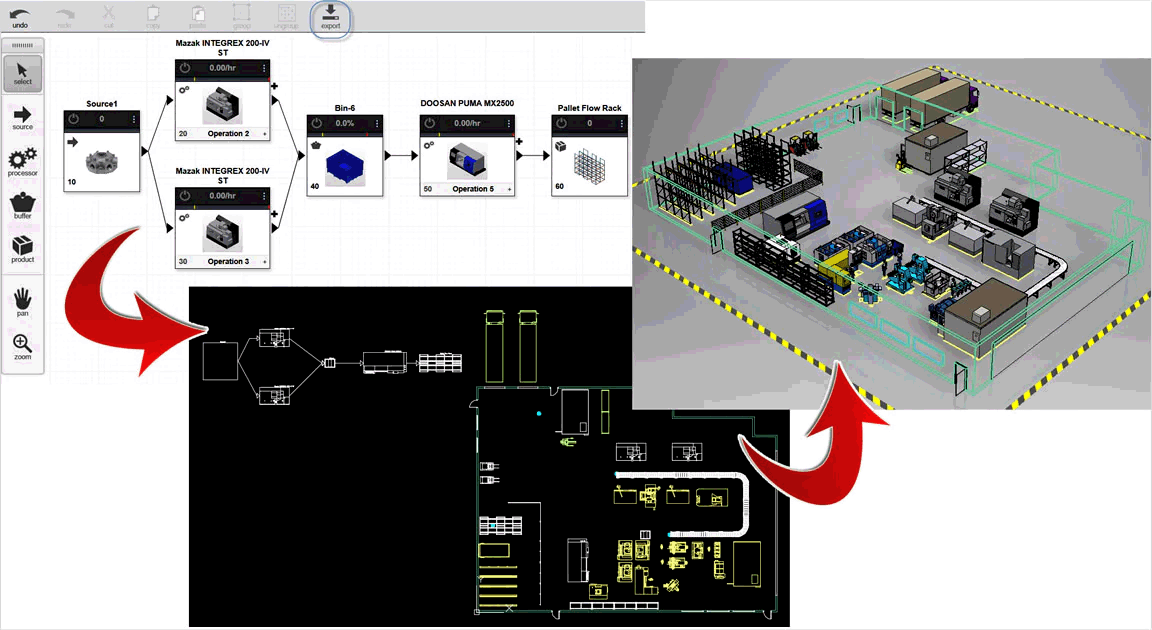This screenshot has width=1152, height=630.
Task: Toggle power on the Source1 node
Action: tap(74, 119)
